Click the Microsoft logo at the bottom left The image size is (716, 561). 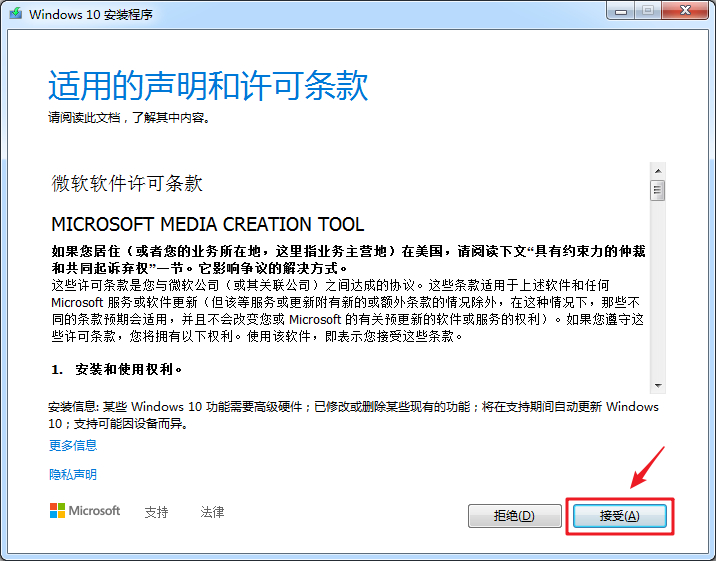coord(85,511)
